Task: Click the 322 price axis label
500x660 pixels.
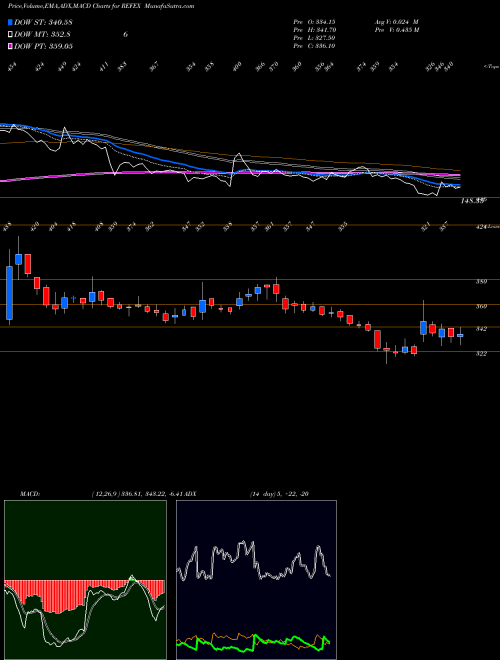Action: (481, 354)
